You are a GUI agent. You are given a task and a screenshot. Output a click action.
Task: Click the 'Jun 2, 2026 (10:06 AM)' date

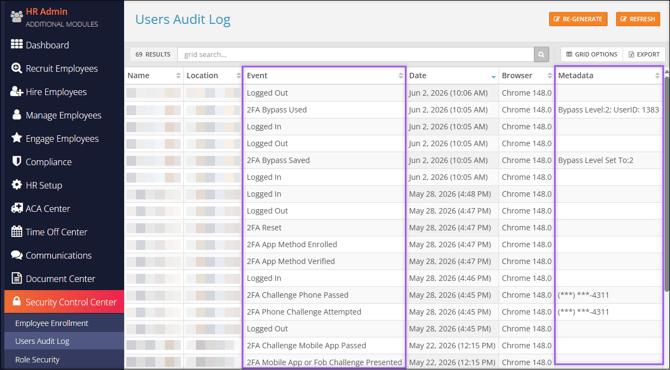click(448, 93)
